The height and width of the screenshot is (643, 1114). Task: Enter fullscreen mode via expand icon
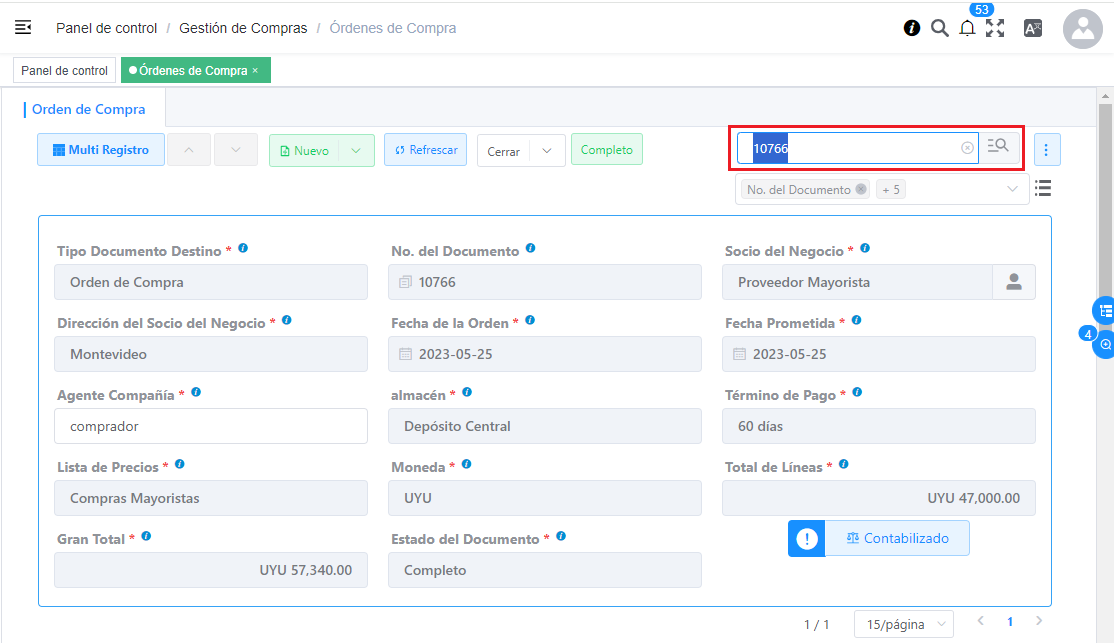[995, 28]
